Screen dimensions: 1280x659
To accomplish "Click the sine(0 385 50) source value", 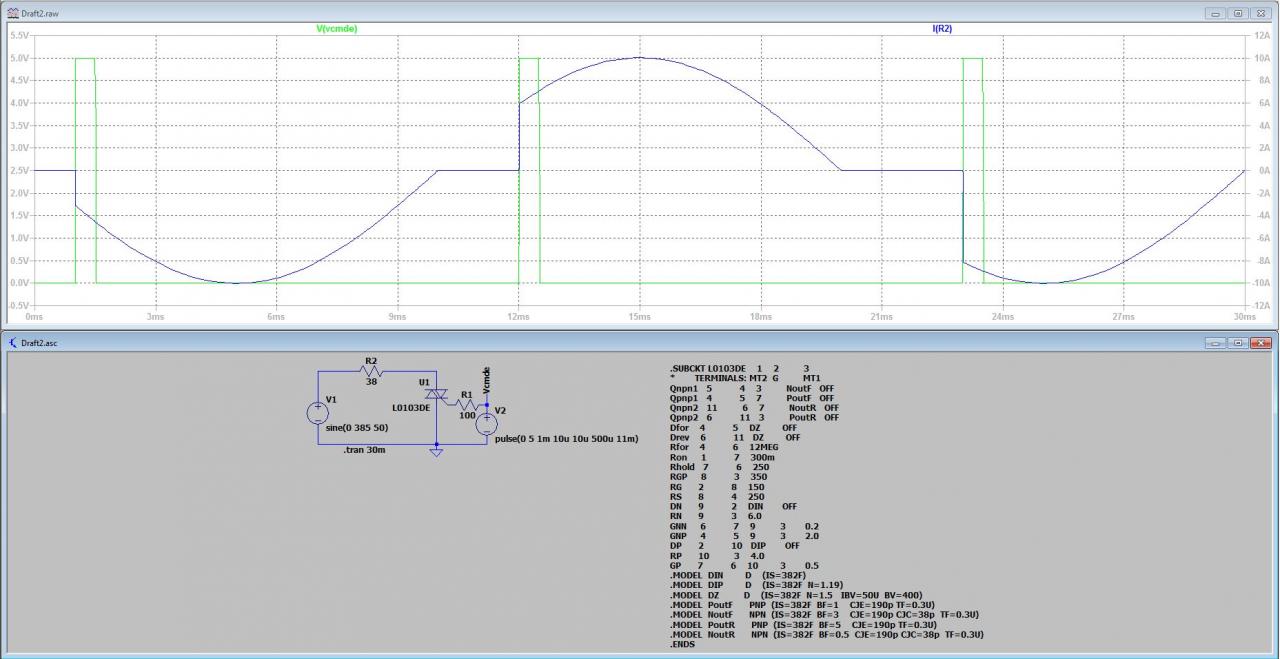I will click(x=357, y=427).
